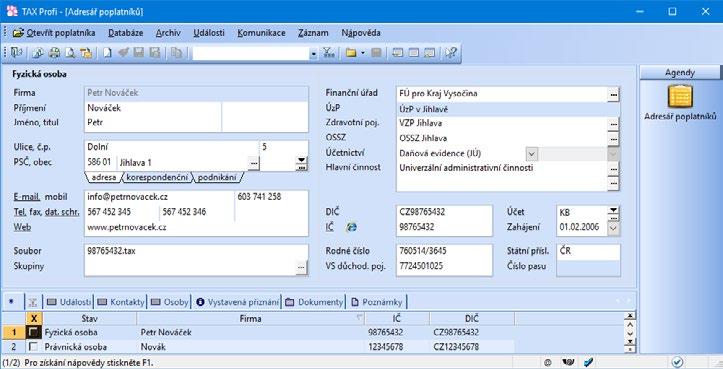Open the Poznámky tab

click(377, 302)
